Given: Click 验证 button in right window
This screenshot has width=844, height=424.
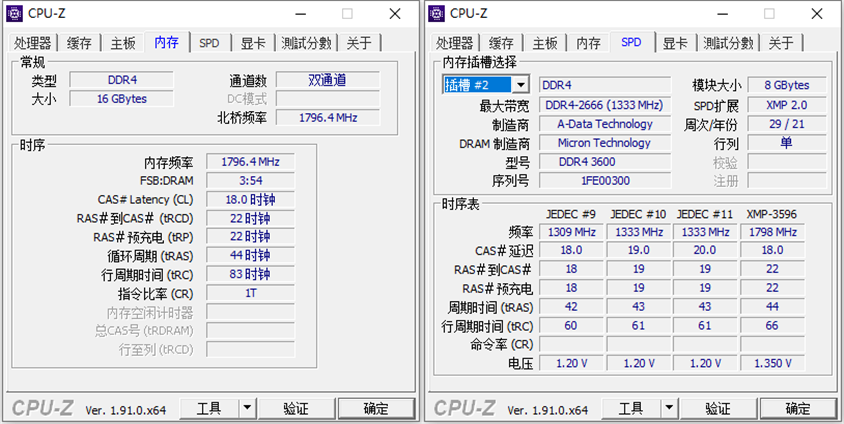Looking at the screenshot, I should tap(718, 409).
